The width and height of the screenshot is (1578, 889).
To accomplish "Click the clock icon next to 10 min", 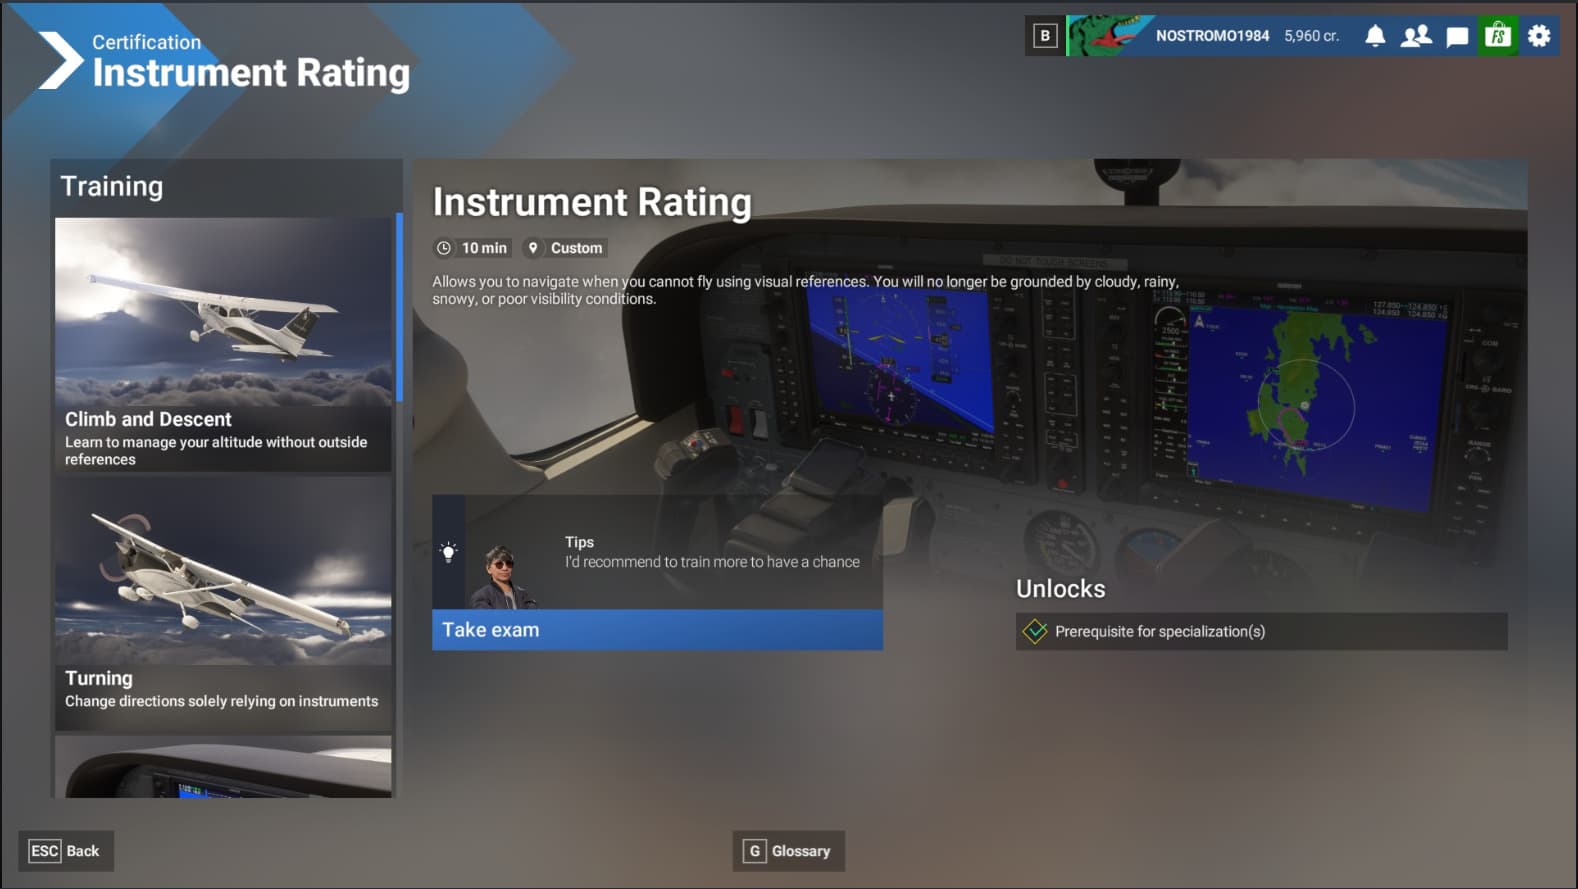I will 444,248.
